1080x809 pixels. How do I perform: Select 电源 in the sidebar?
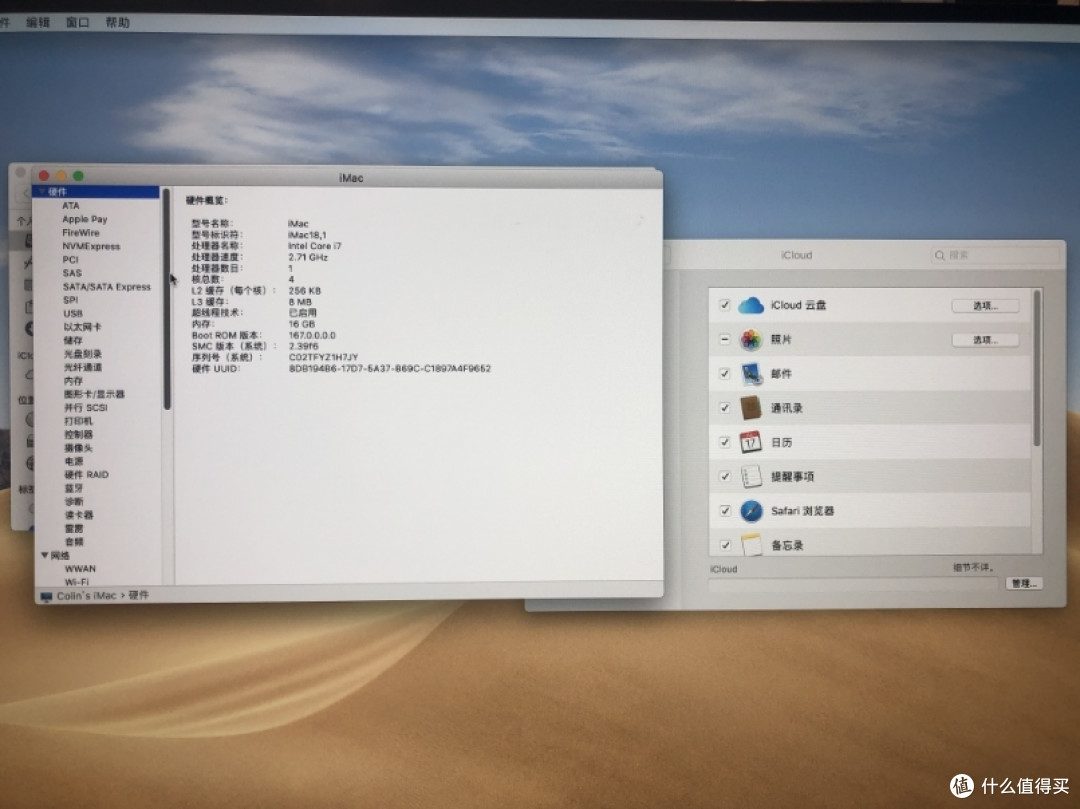pos(74,461)
